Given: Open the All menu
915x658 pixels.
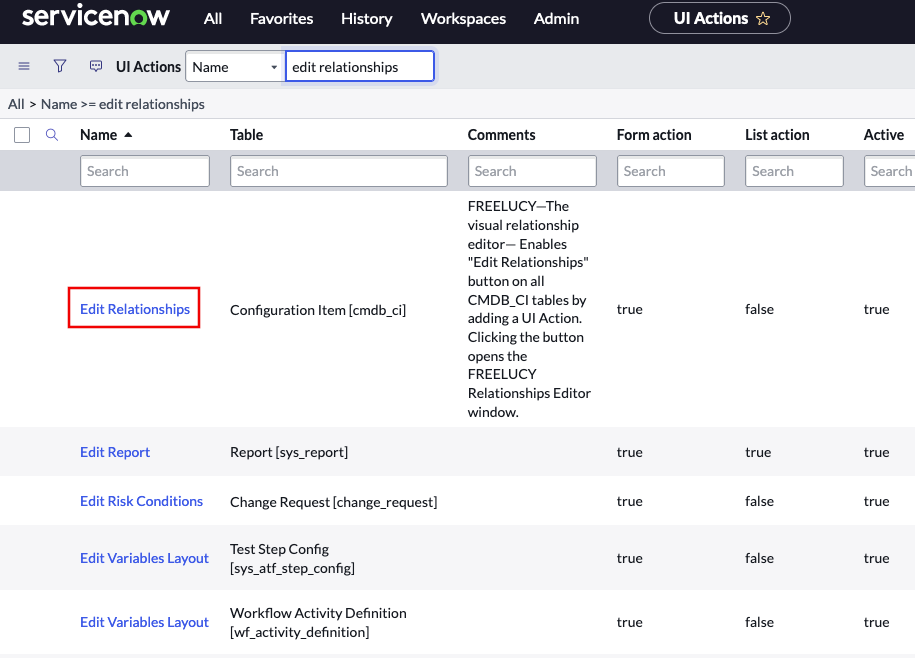Looking at the screenshot, I should click(x=213, y=19).
